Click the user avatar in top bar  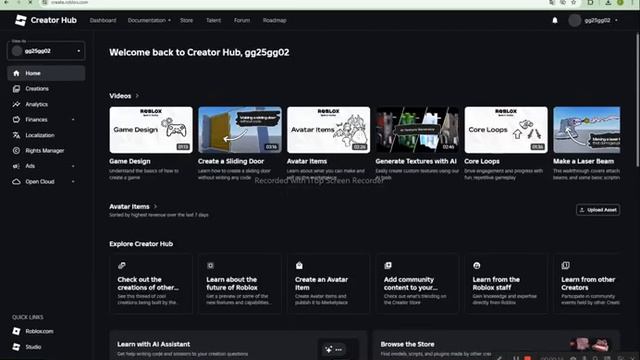[574, 20]
